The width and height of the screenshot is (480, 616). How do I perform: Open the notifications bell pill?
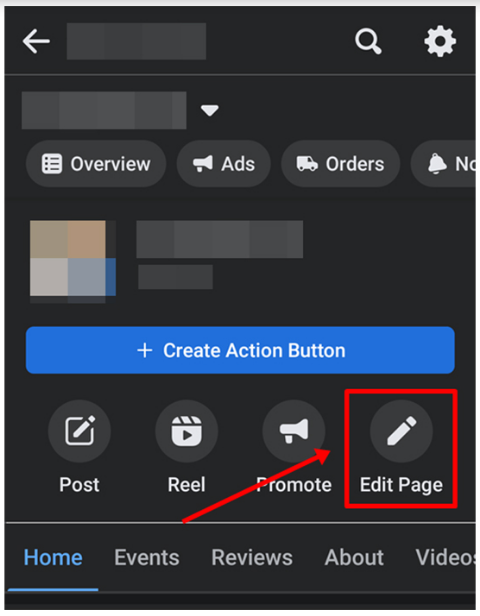pyautogui.click(x=443, y=164)
